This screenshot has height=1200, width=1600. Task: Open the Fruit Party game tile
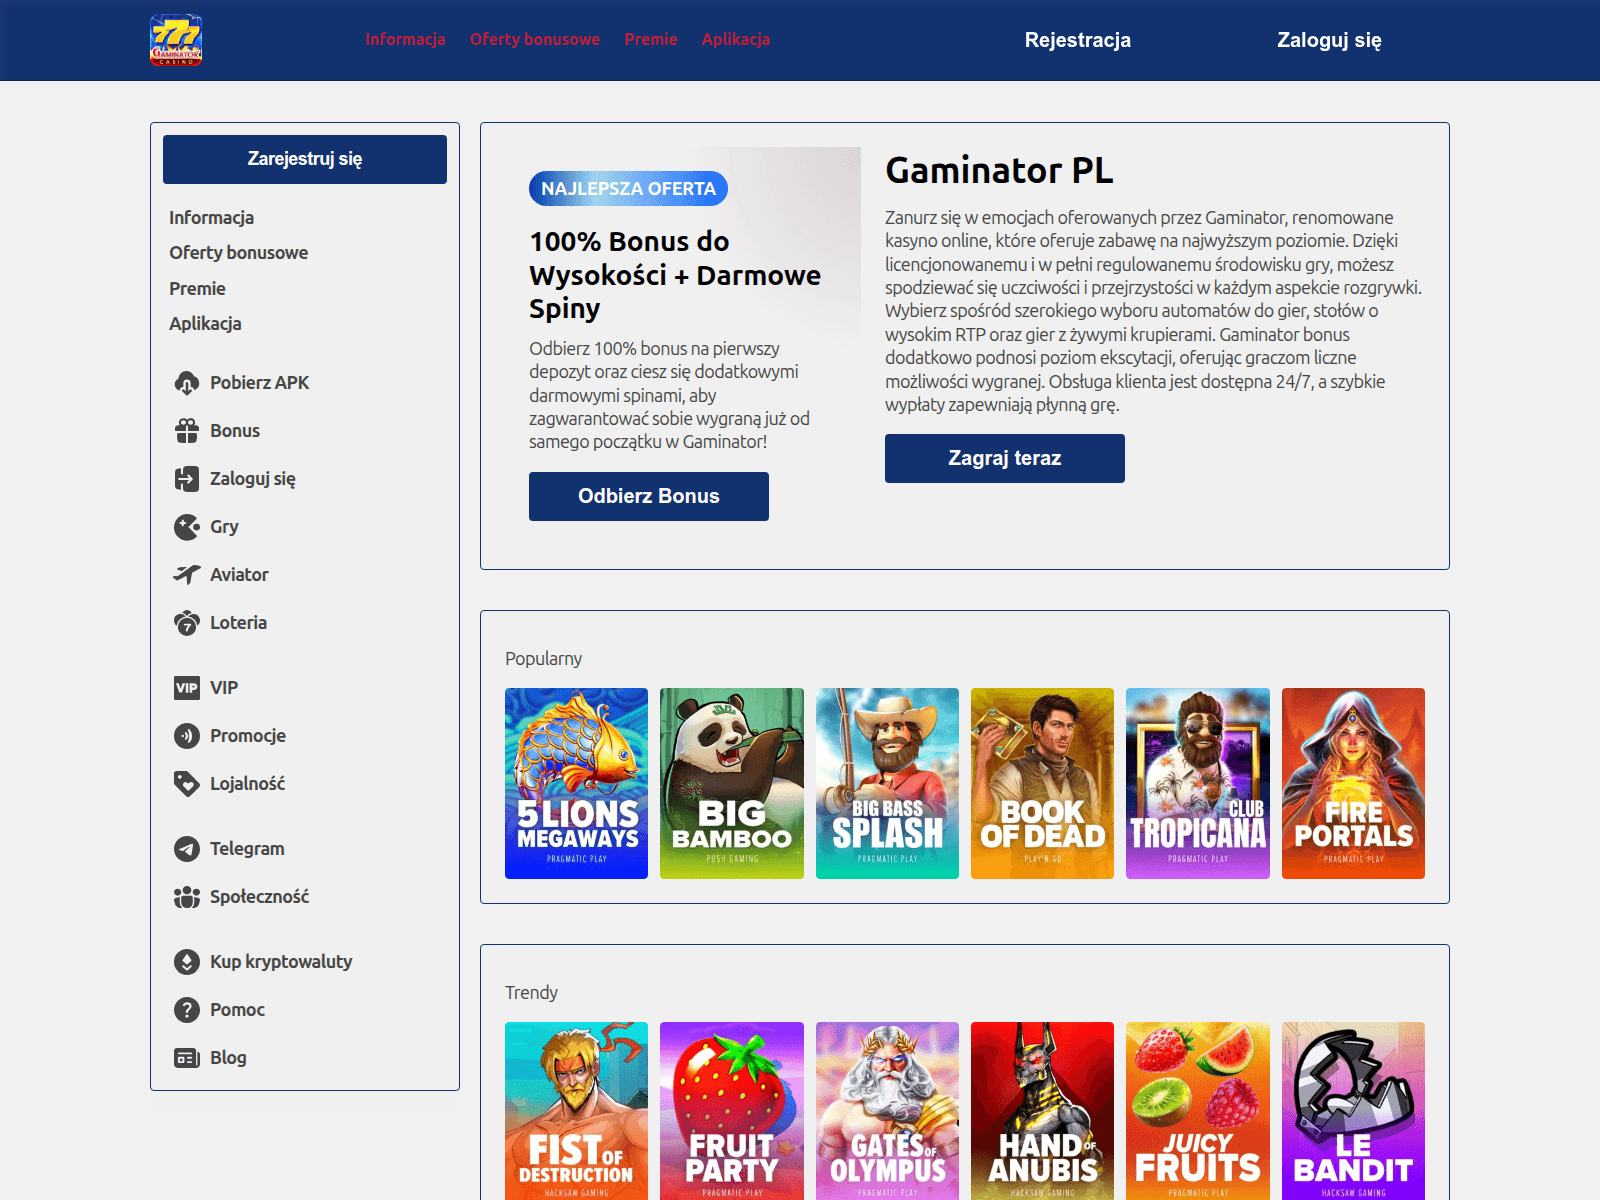(732, 1111)
